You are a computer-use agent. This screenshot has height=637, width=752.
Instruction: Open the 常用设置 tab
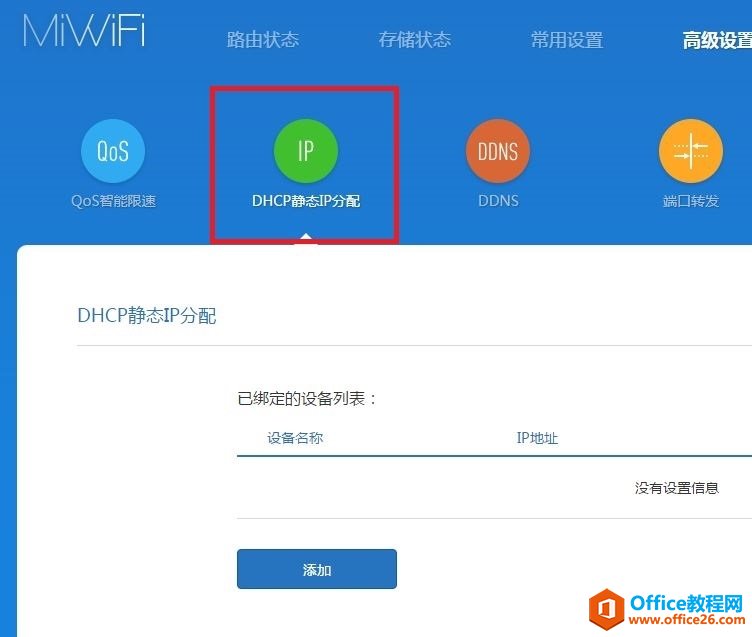point(567,40)
